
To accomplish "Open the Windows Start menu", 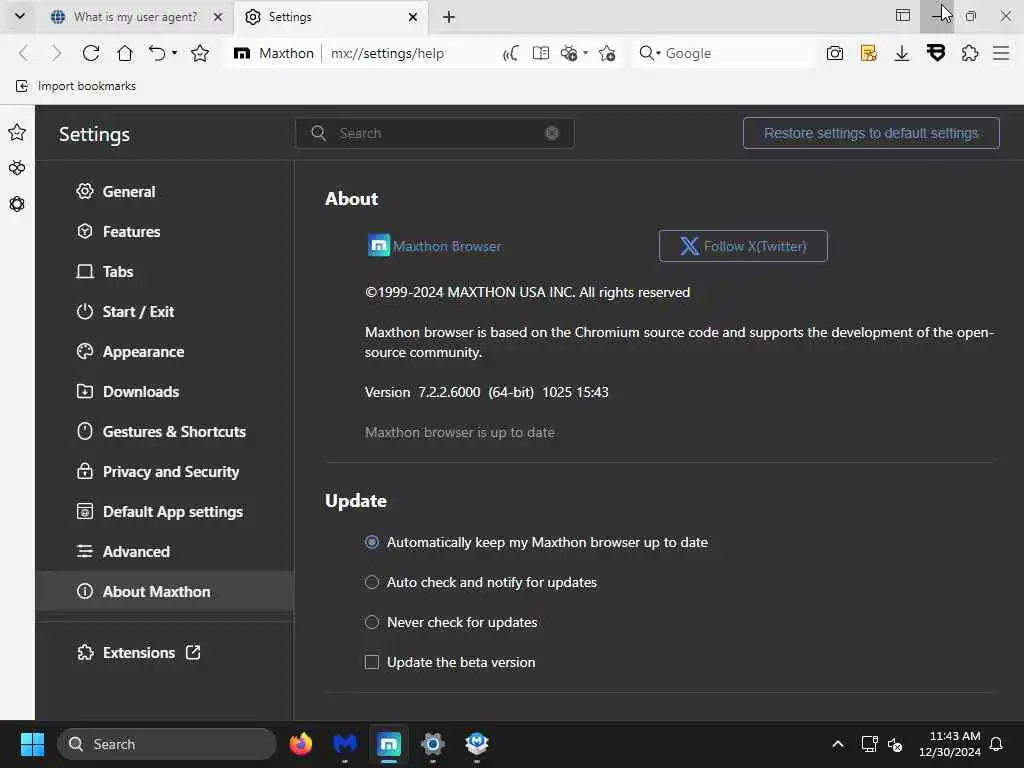I will [32, 744].
